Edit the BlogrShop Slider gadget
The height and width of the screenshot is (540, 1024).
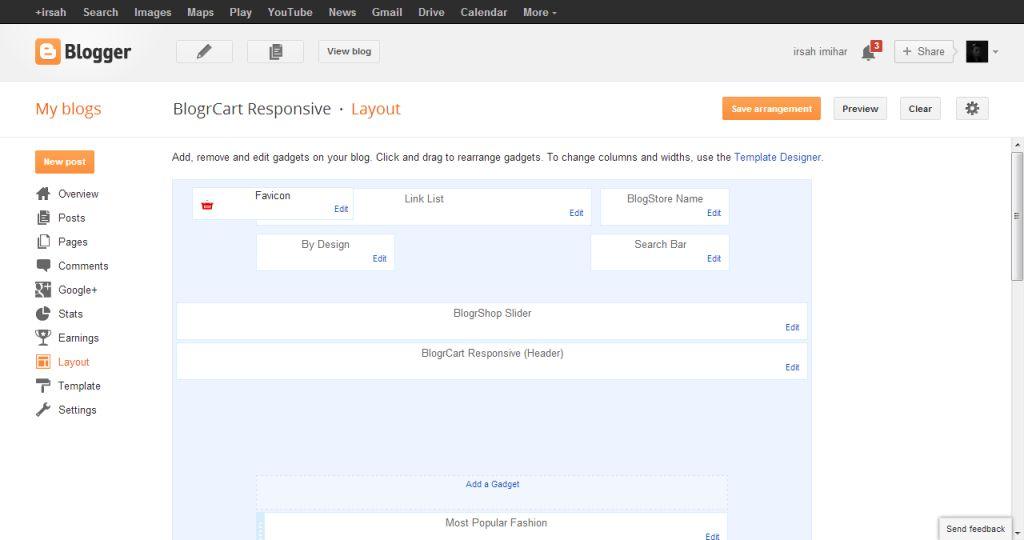(792, 327)
